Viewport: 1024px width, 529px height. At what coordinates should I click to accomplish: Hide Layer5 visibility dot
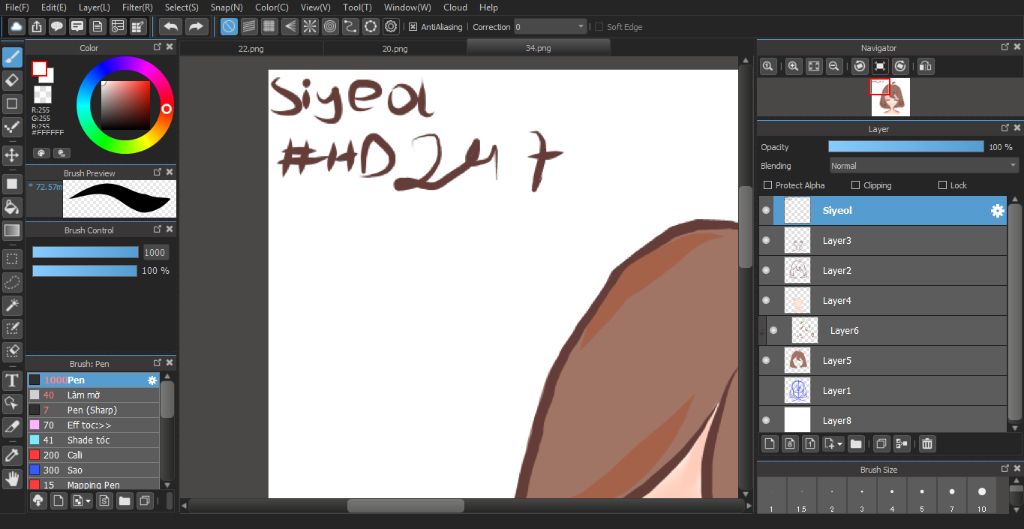pos(766,361)
